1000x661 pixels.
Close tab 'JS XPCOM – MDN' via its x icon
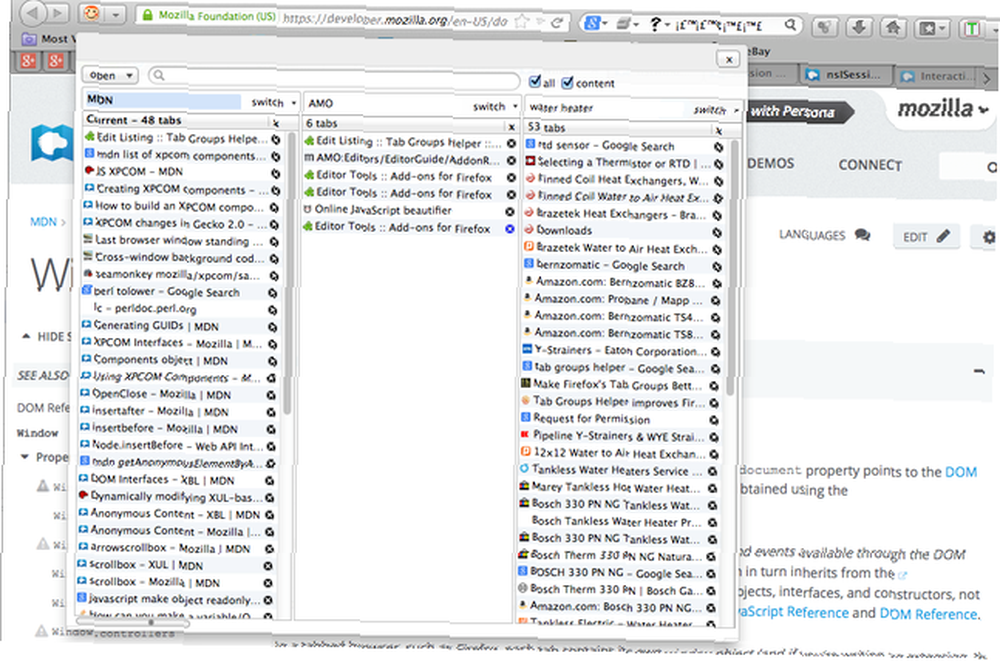(276, 174)
